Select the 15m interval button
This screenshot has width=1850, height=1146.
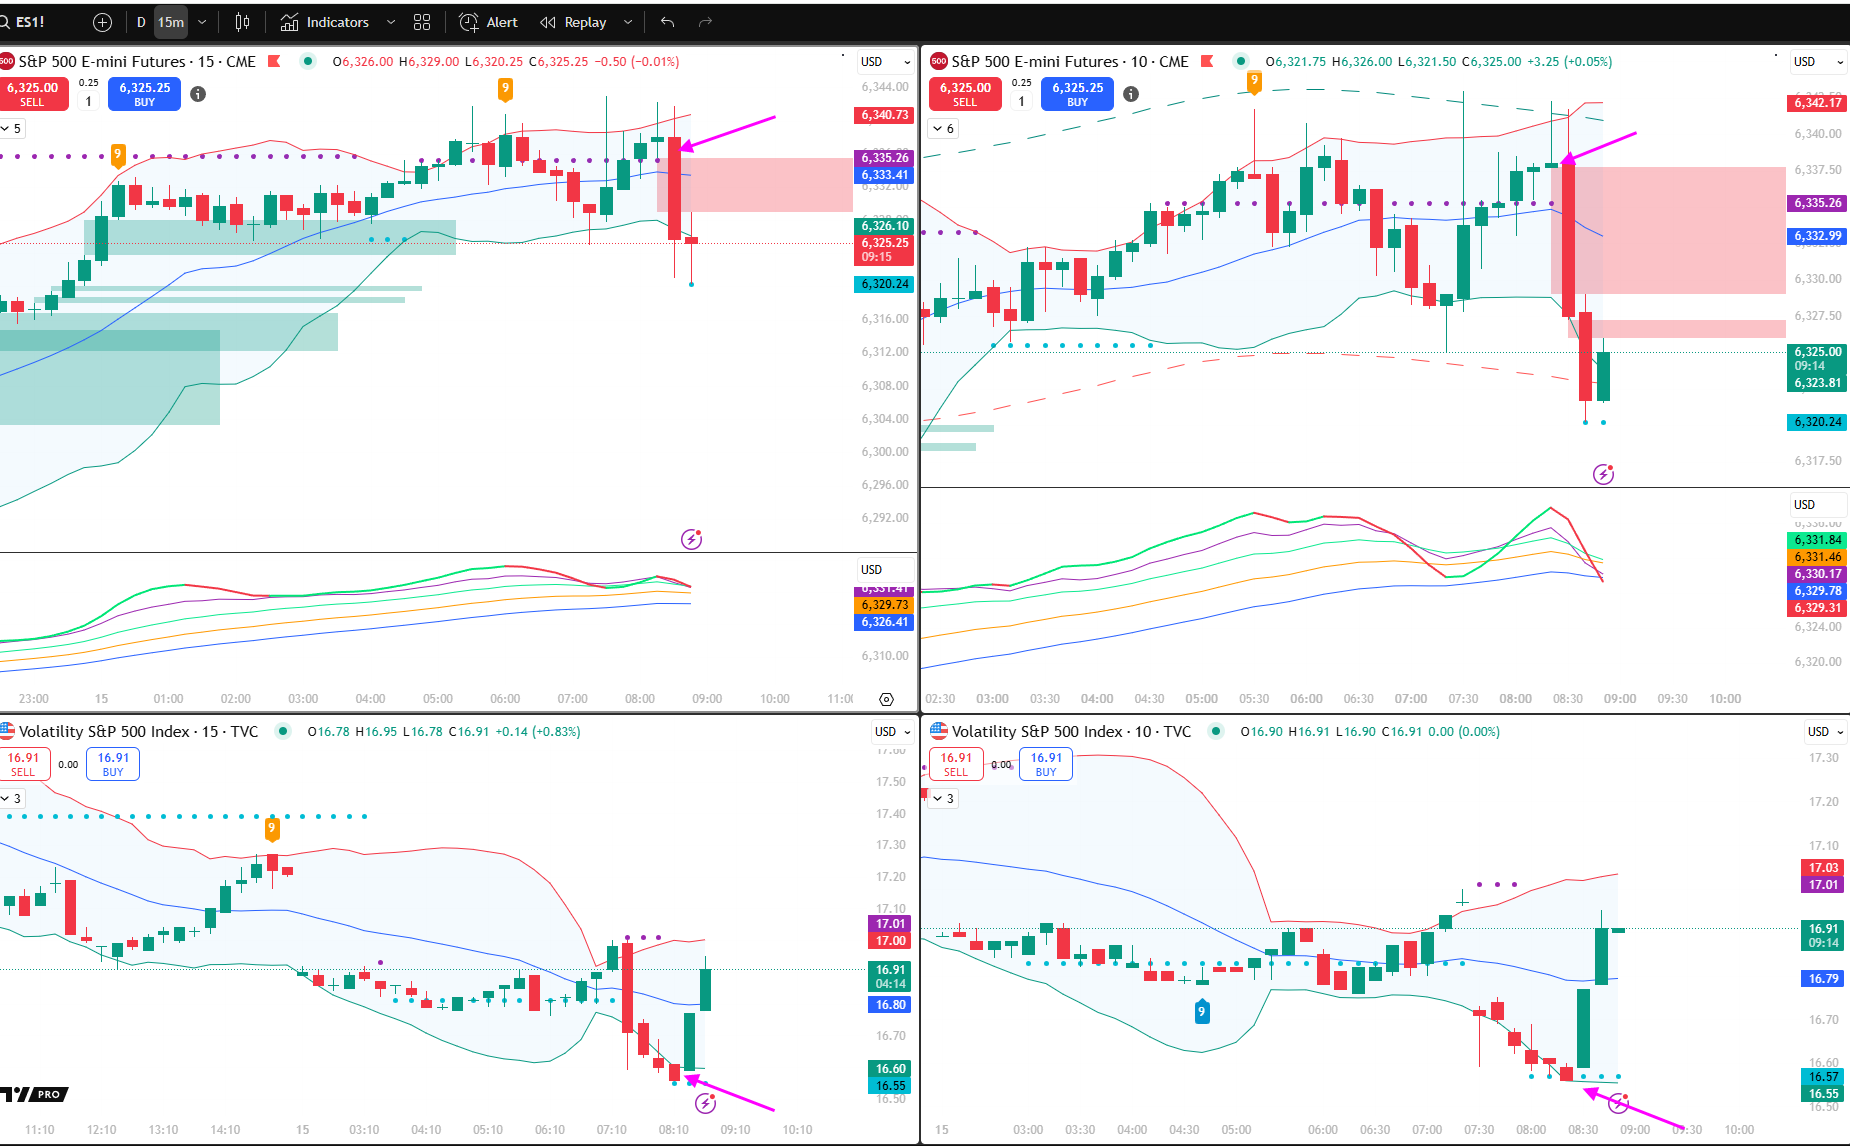pyautogui.click(x=171, y=22)
